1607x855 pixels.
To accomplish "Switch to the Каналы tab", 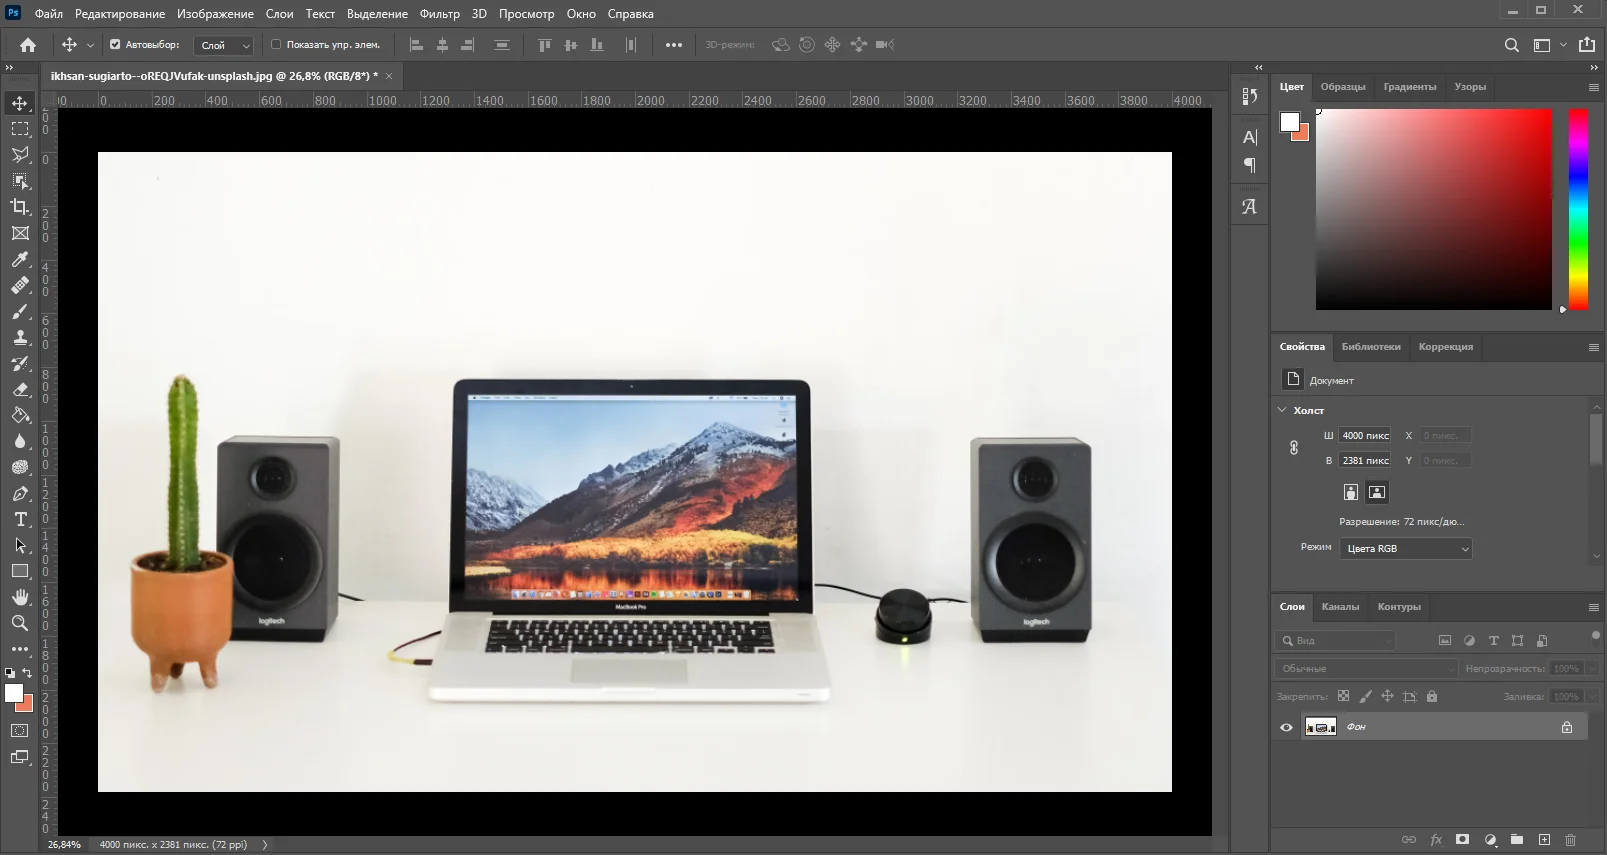I will tap(1340, 607).
